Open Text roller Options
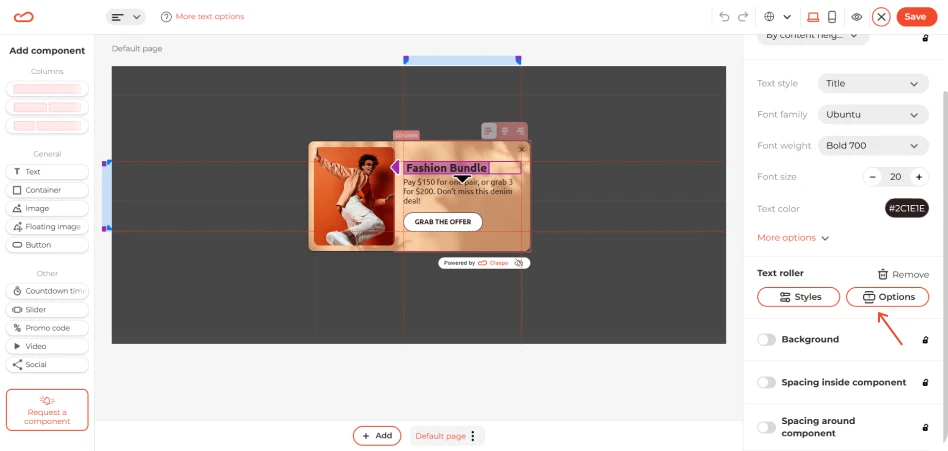Image resolution: width=948 pixels, height=451 pixels. tap(888, 297)
